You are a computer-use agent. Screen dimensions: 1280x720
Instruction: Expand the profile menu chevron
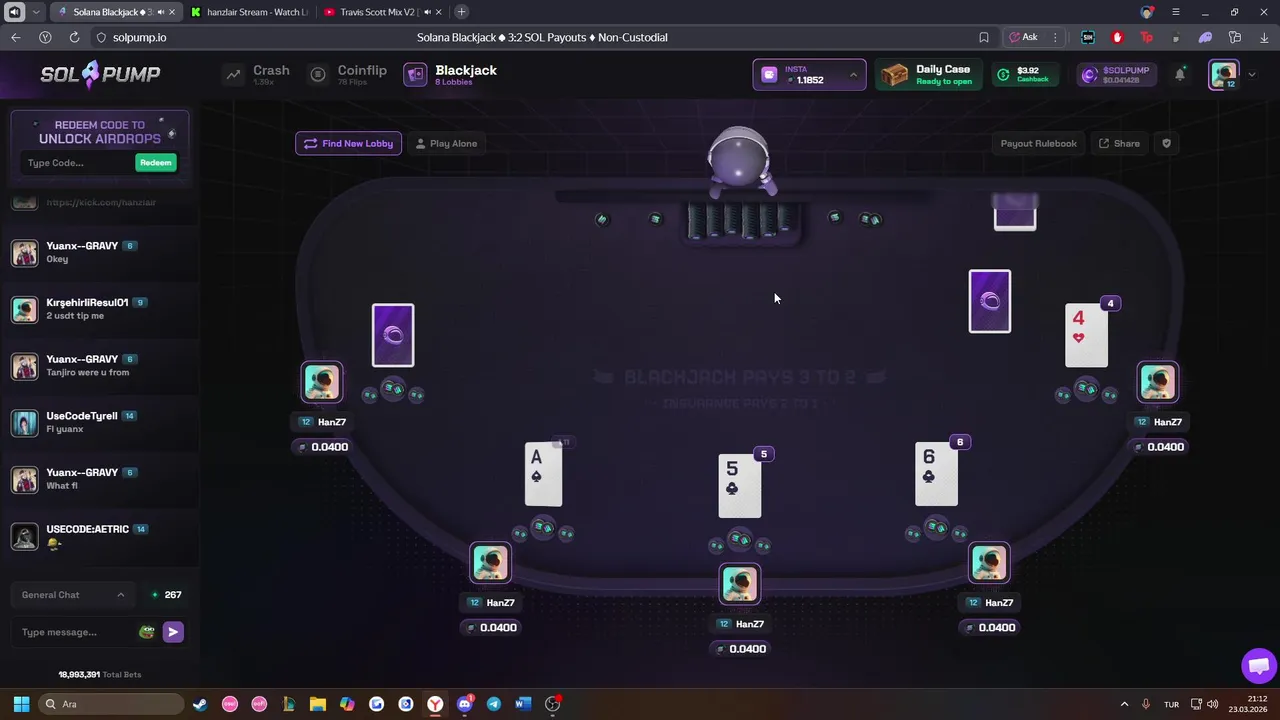(1252, 74)
